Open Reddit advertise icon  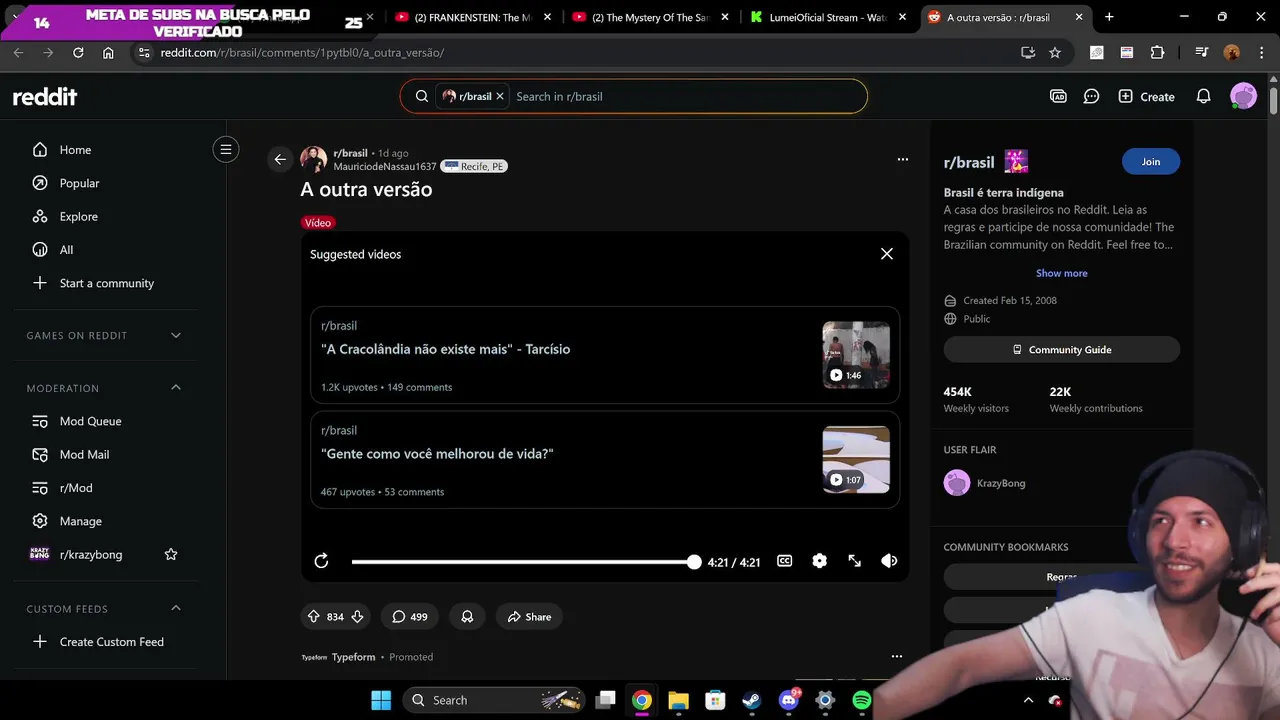pyautogui.click(x=1058, y=97)
